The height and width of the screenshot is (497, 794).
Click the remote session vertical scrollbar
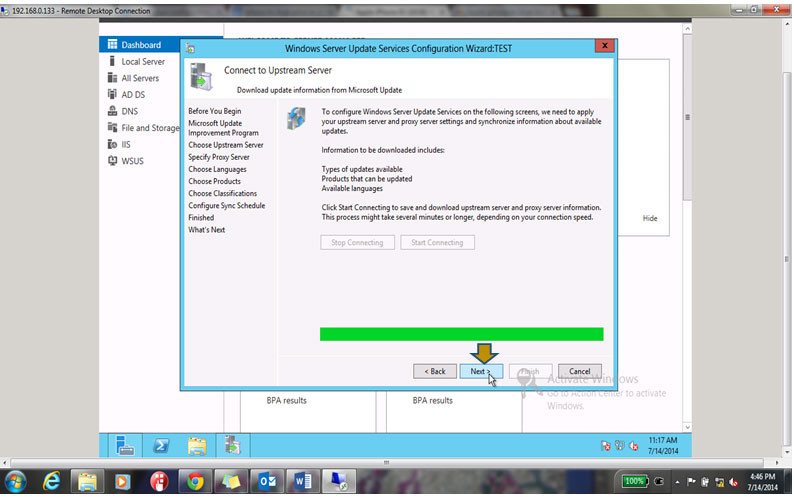click(786, 259)
